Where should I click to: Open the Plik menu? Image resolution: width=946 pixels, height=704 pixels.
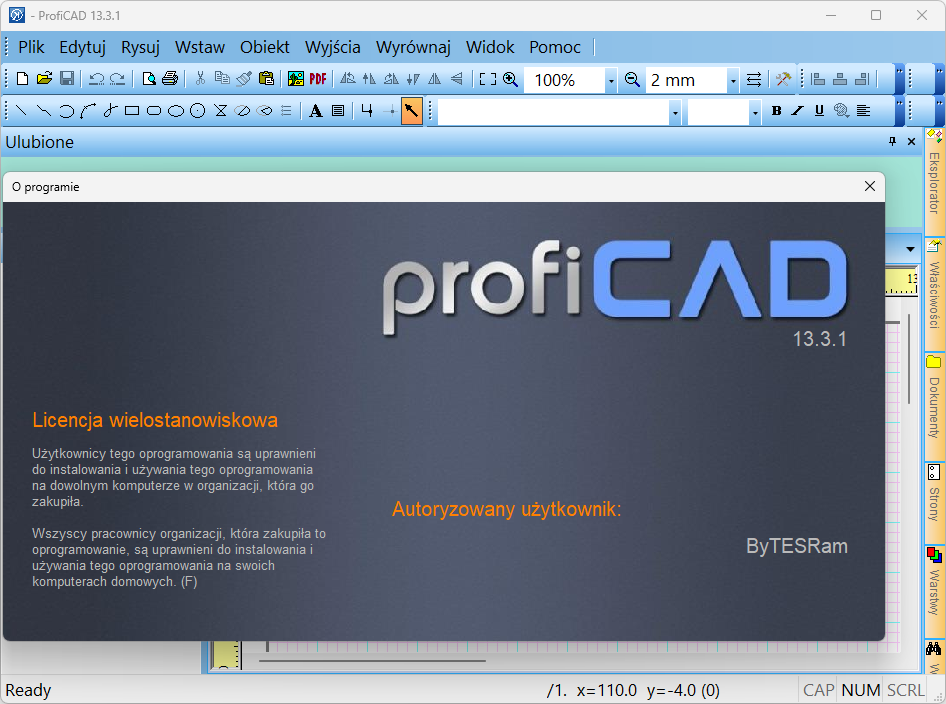(x=31, y=47)
